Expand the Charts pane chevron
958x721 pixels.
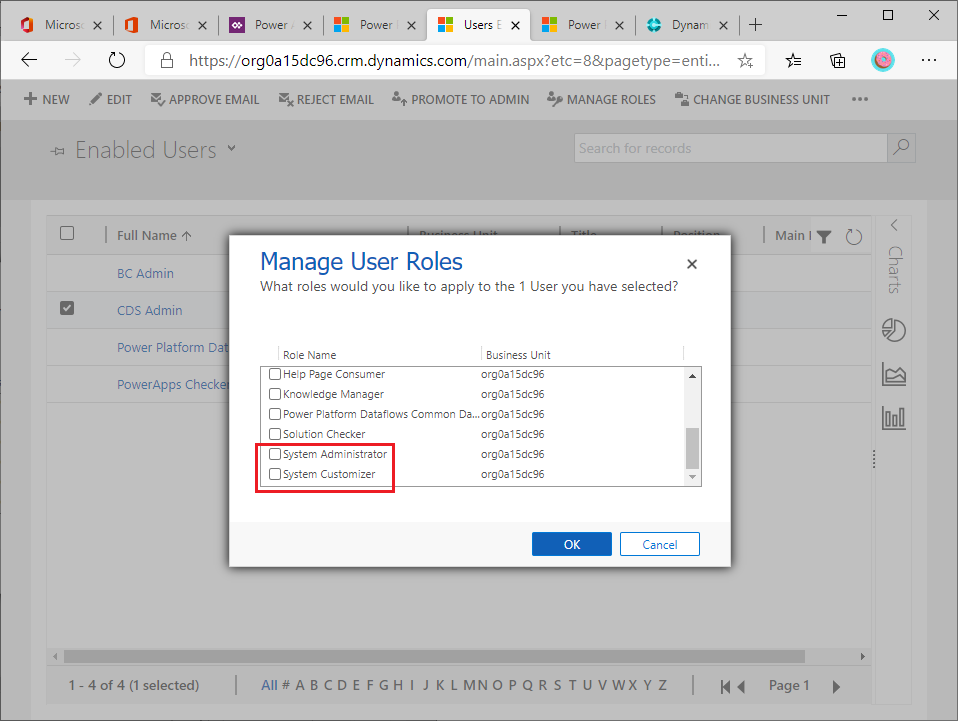coord(894,225)
